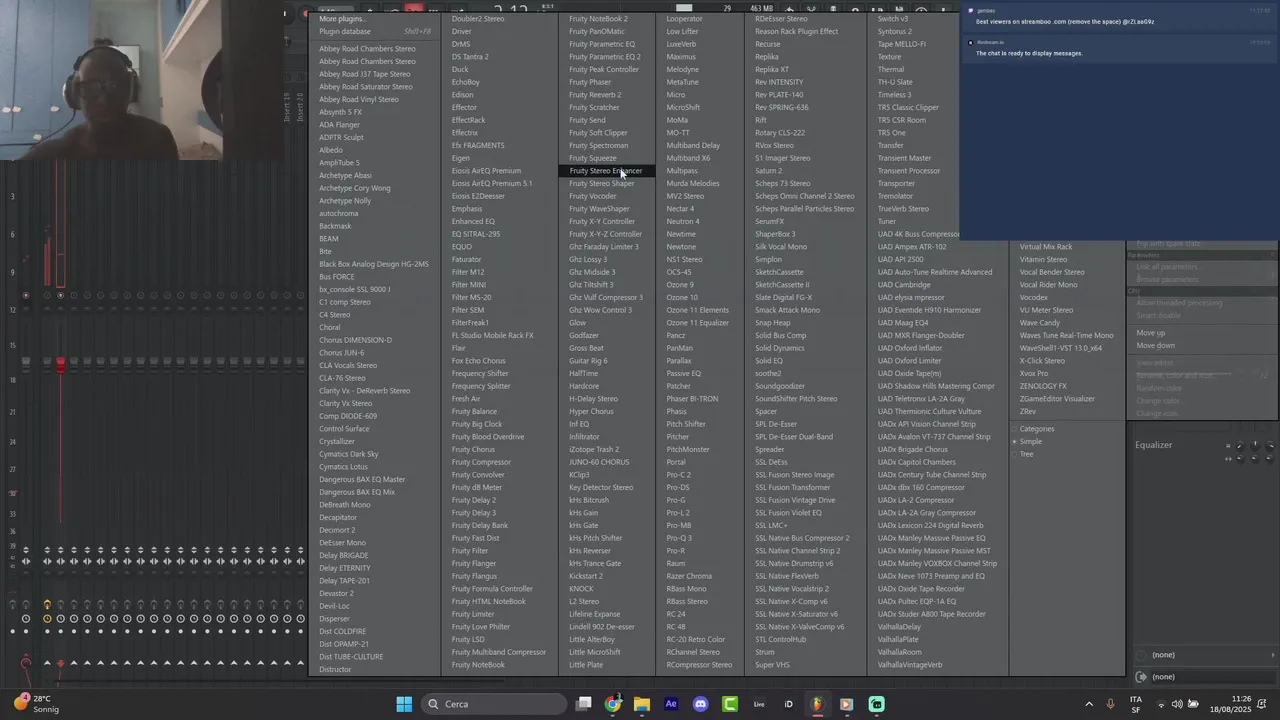Choose Saturn 2 plugin

coord(768,171)
